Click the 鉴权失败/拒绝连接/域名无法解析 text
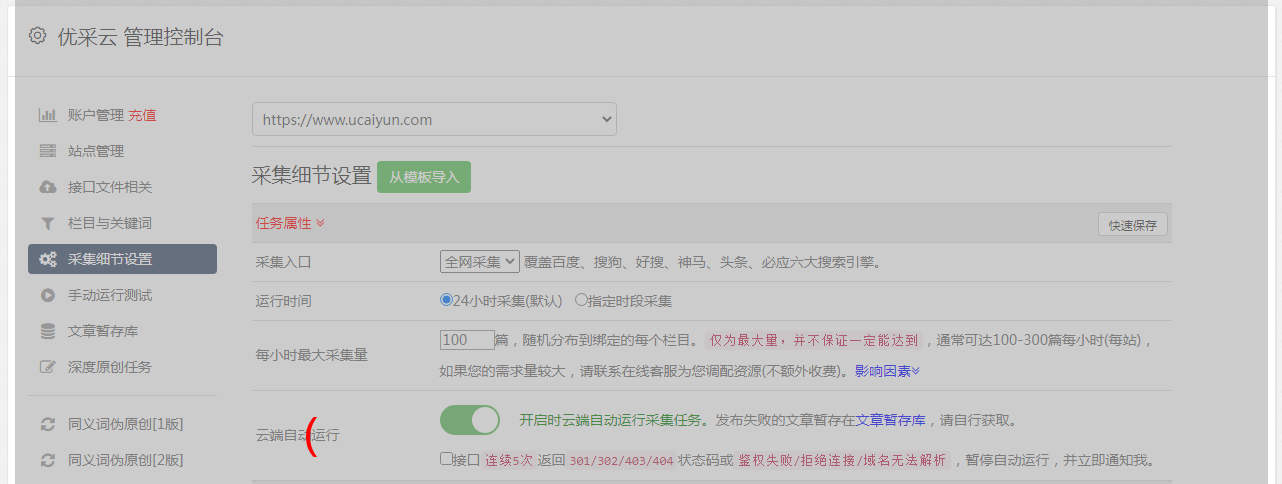Screen dimensions: 1282x484 click(x=843, y=461)
